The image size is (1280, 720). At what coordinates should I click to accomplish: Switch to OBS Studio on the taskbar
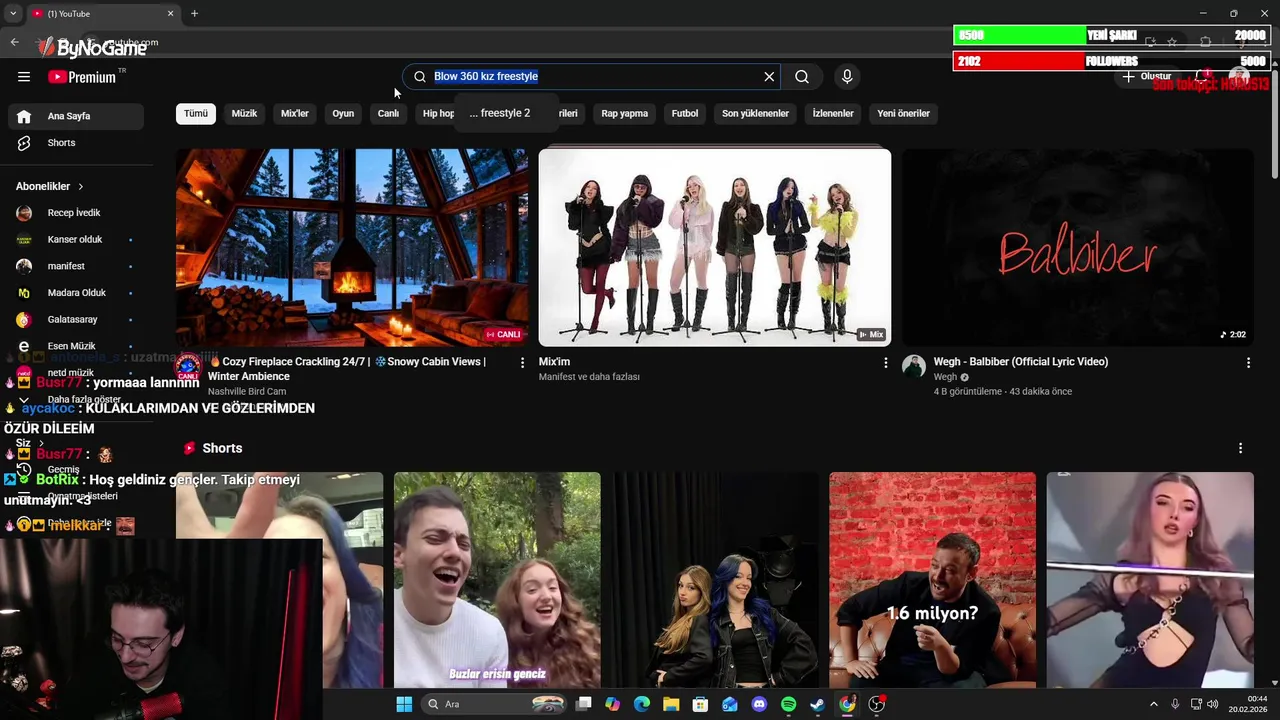point(876,704)
